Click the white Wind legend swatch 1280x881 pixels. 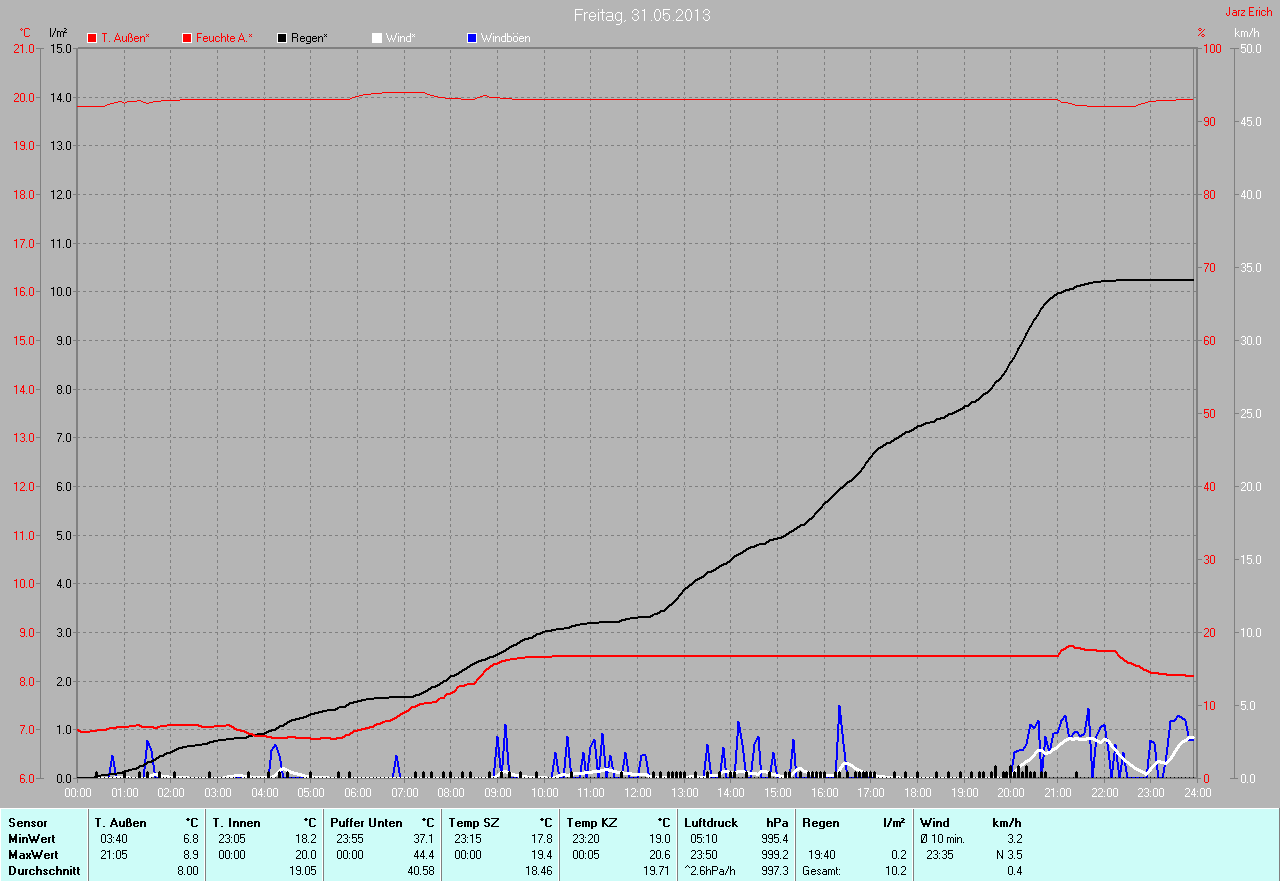coord(377,38)
